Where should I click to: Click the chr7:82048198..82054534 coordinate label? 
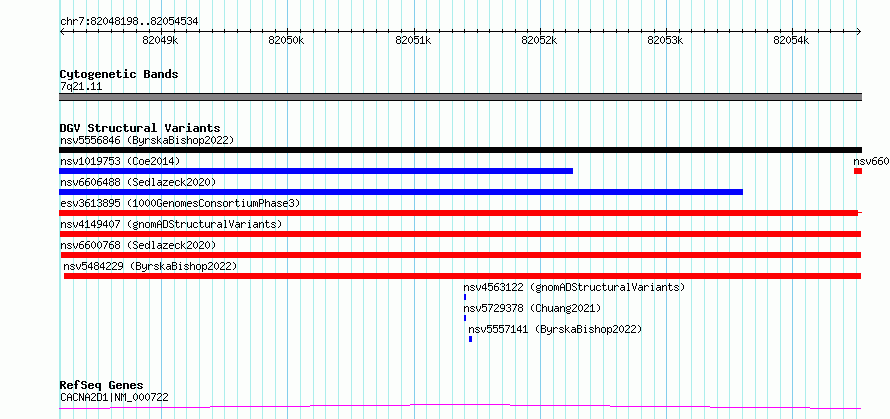tap(129, 22)
